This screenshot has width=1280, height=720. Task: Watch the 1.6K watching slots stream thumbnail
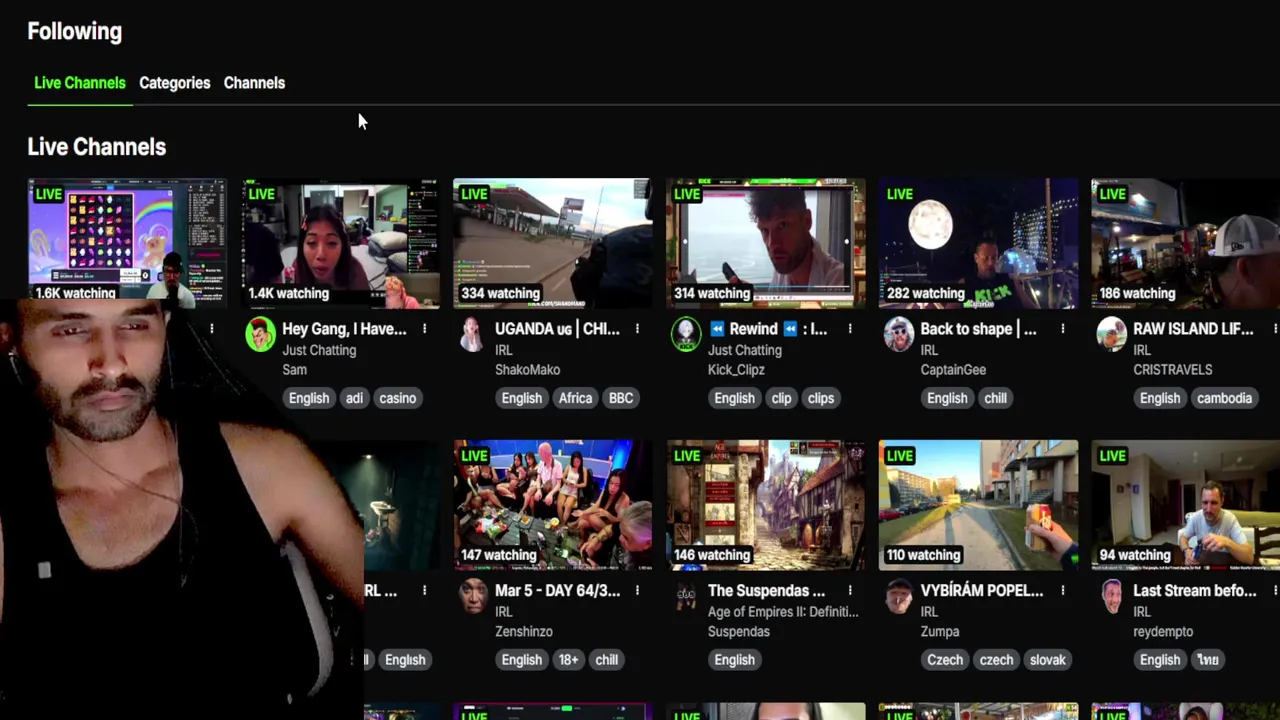127,241
